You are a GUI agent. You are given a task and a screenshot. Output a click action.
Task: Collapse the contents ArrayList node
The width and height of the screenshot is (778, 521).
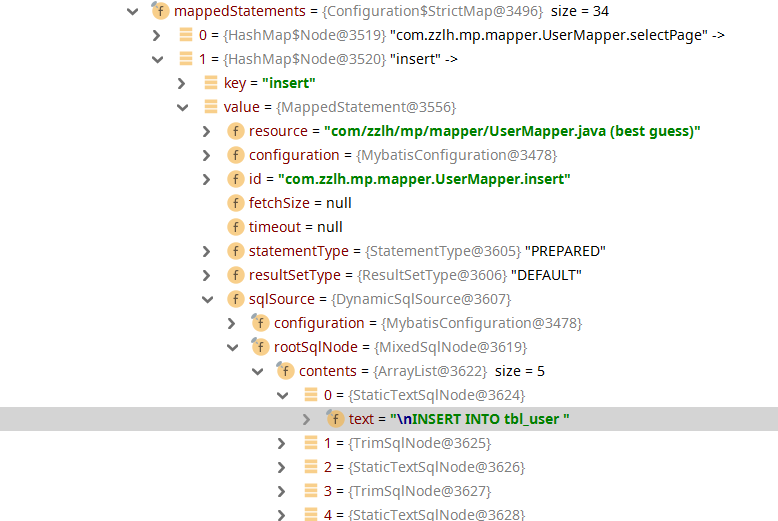coord(258,372)
